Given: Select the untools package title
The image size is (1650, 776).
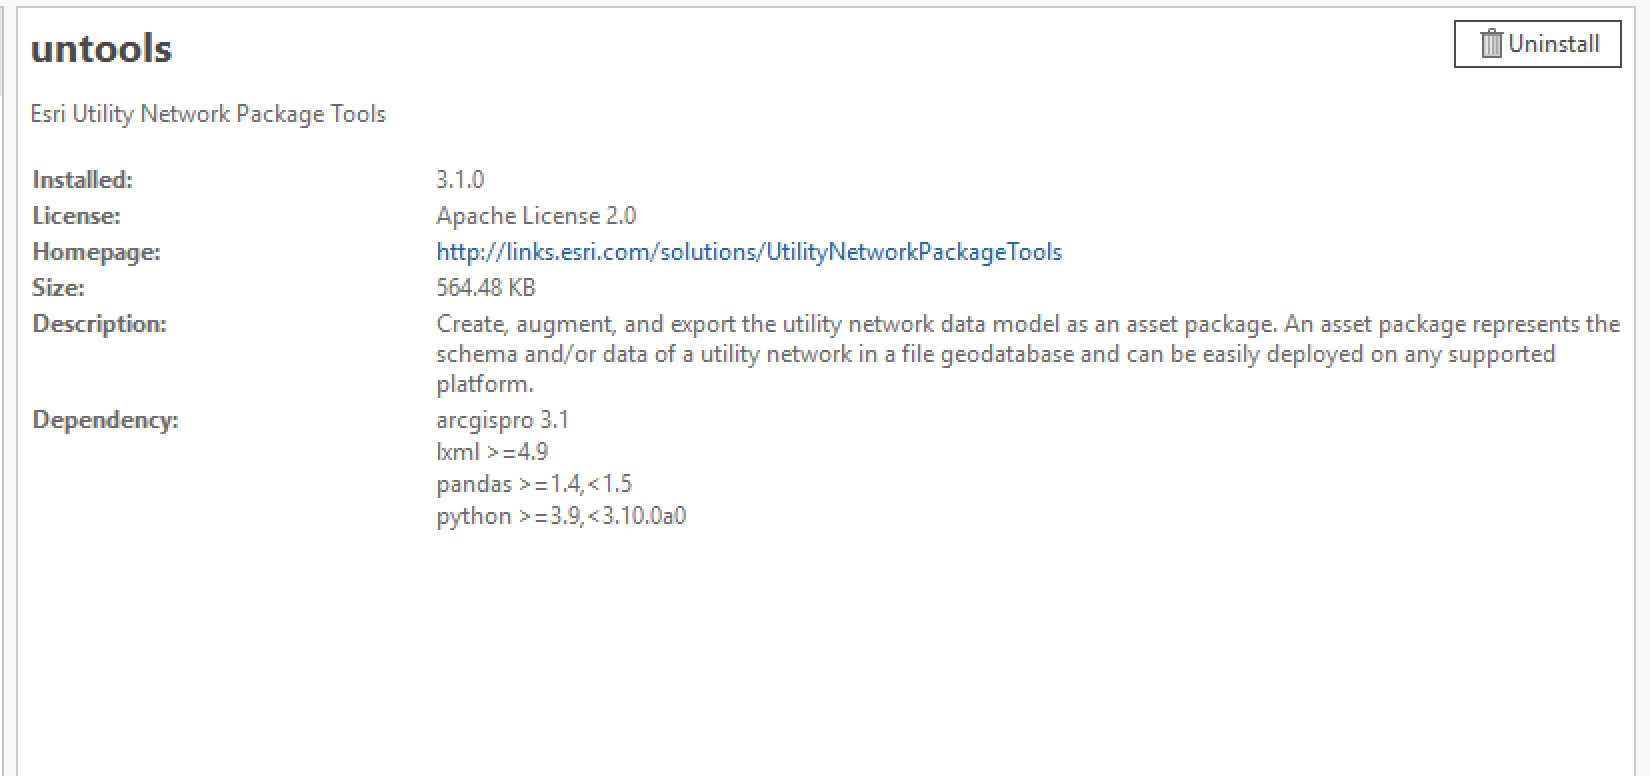Looking at the screenshot, I should (100, 47).
